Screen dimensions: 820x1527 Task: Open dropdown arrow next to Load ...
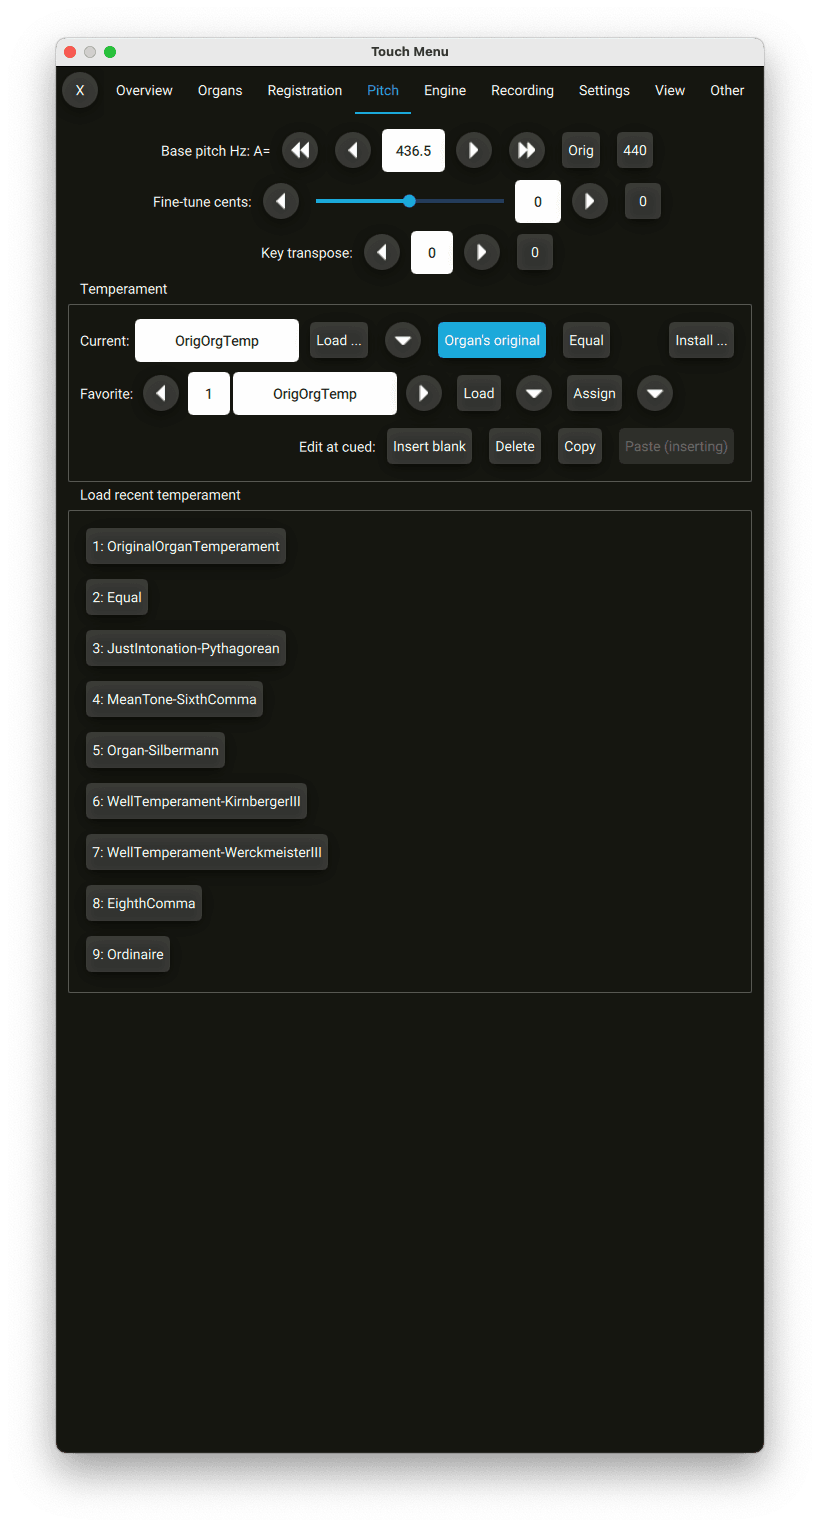click(403, 341)
